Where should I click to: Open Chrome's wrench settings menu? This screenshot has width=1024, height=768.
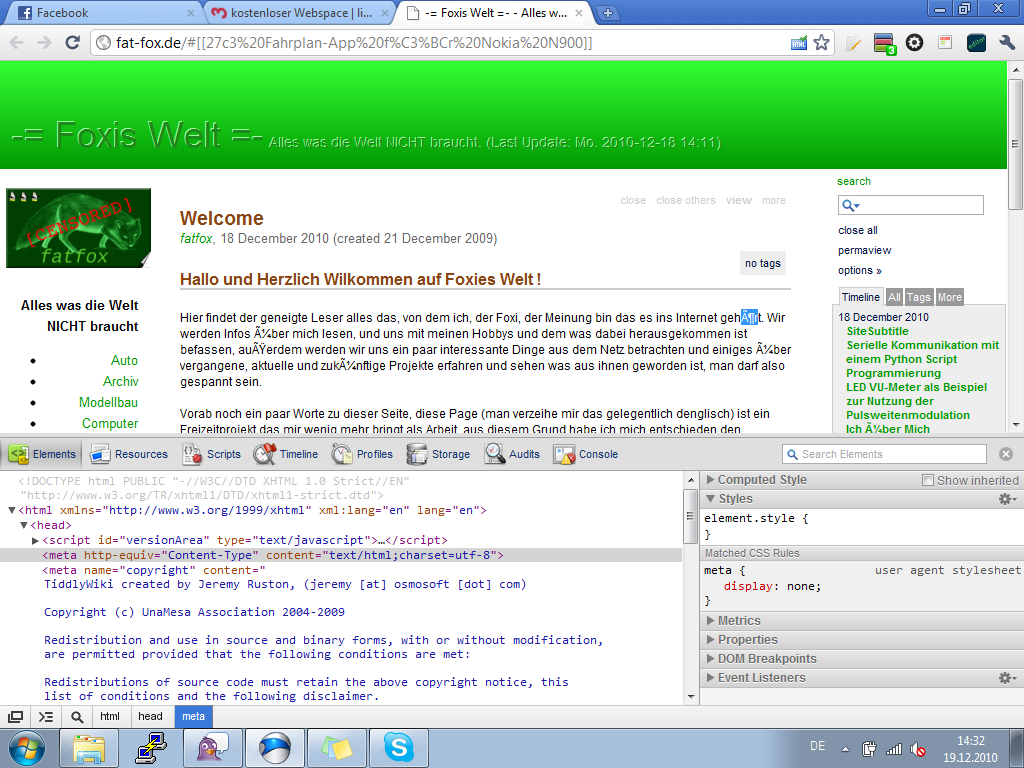pyautogui.click(x=1007, y=43)
